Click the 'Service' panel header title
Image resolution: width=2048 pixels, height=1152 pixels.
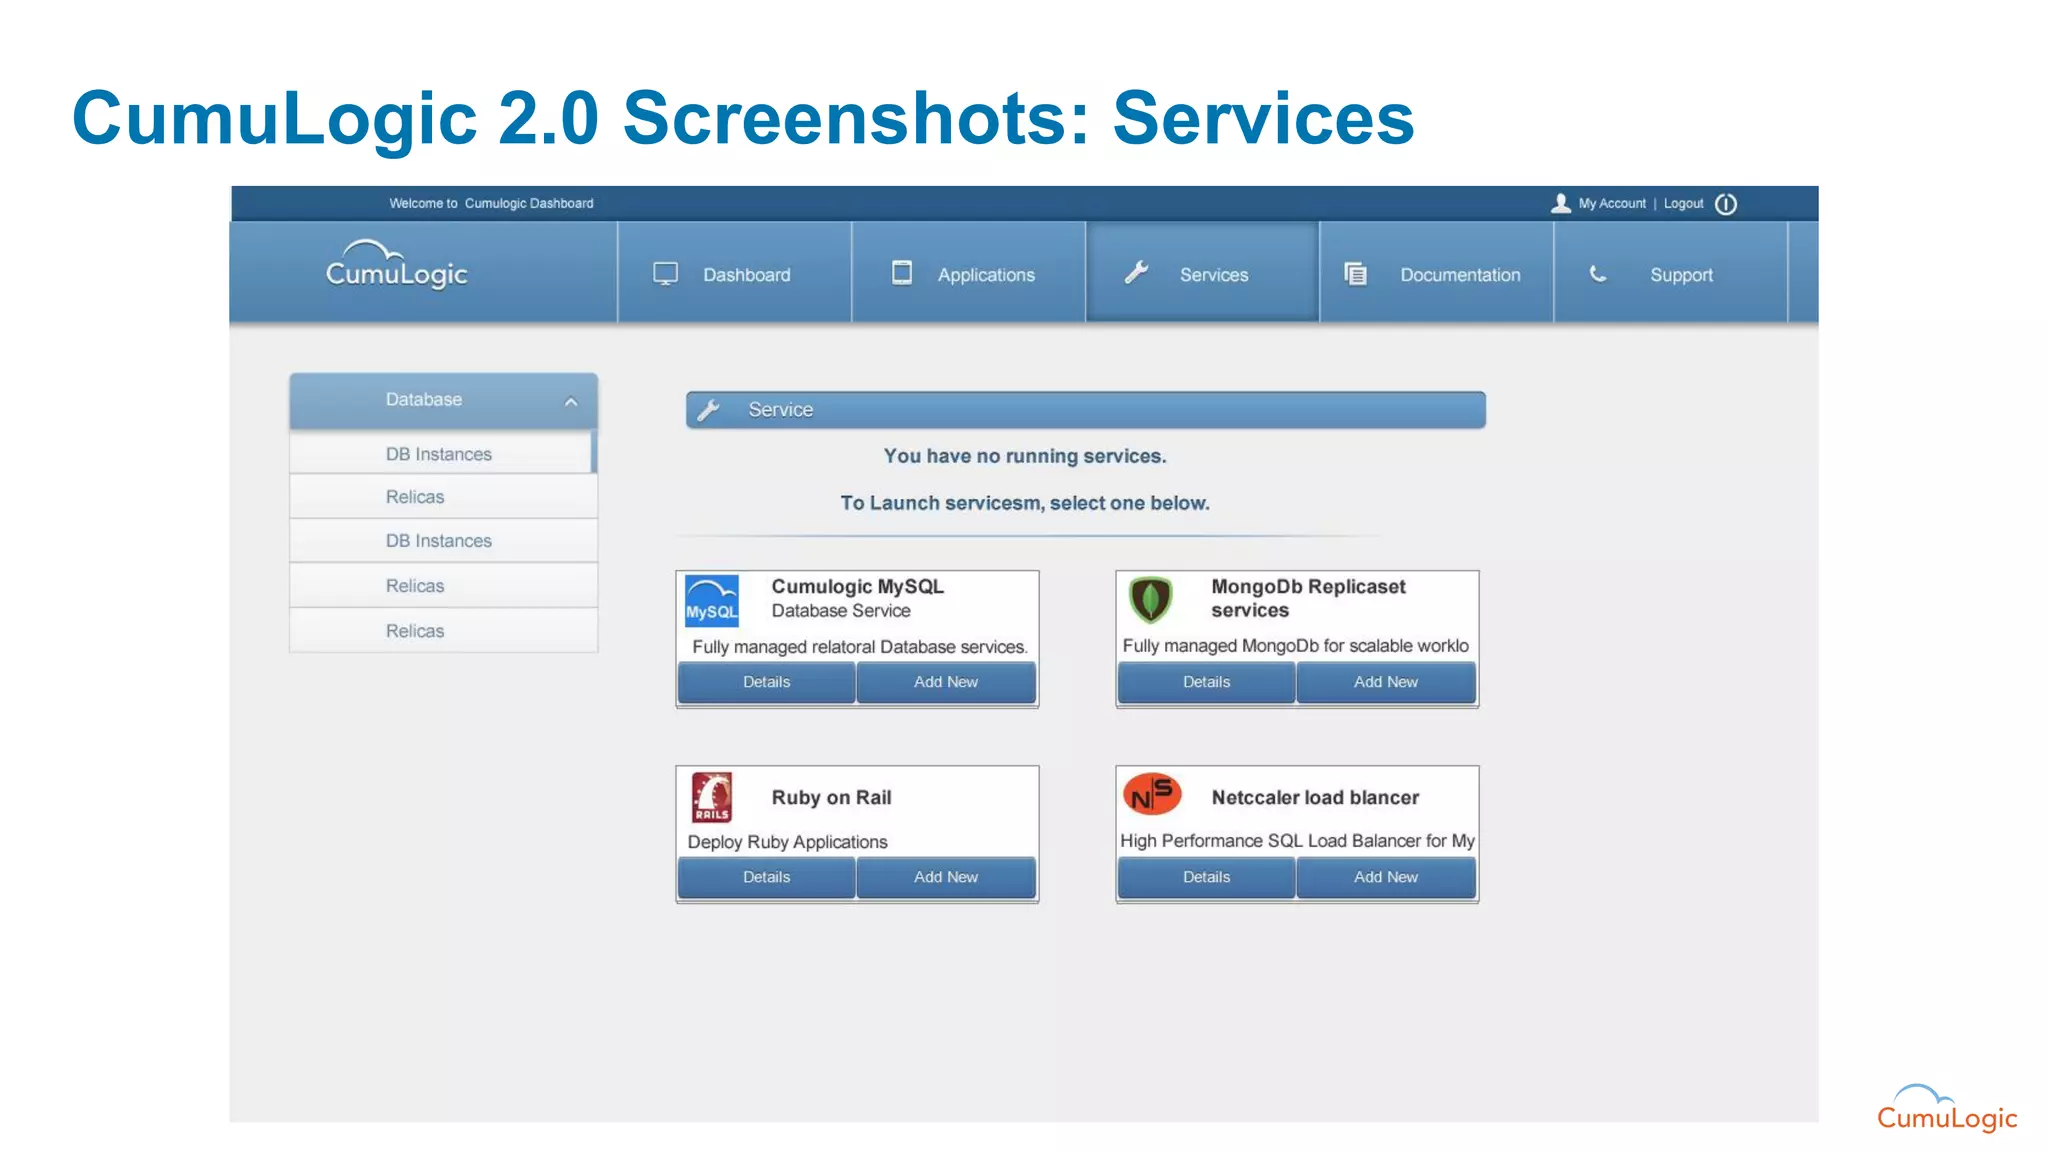[781, 410]
